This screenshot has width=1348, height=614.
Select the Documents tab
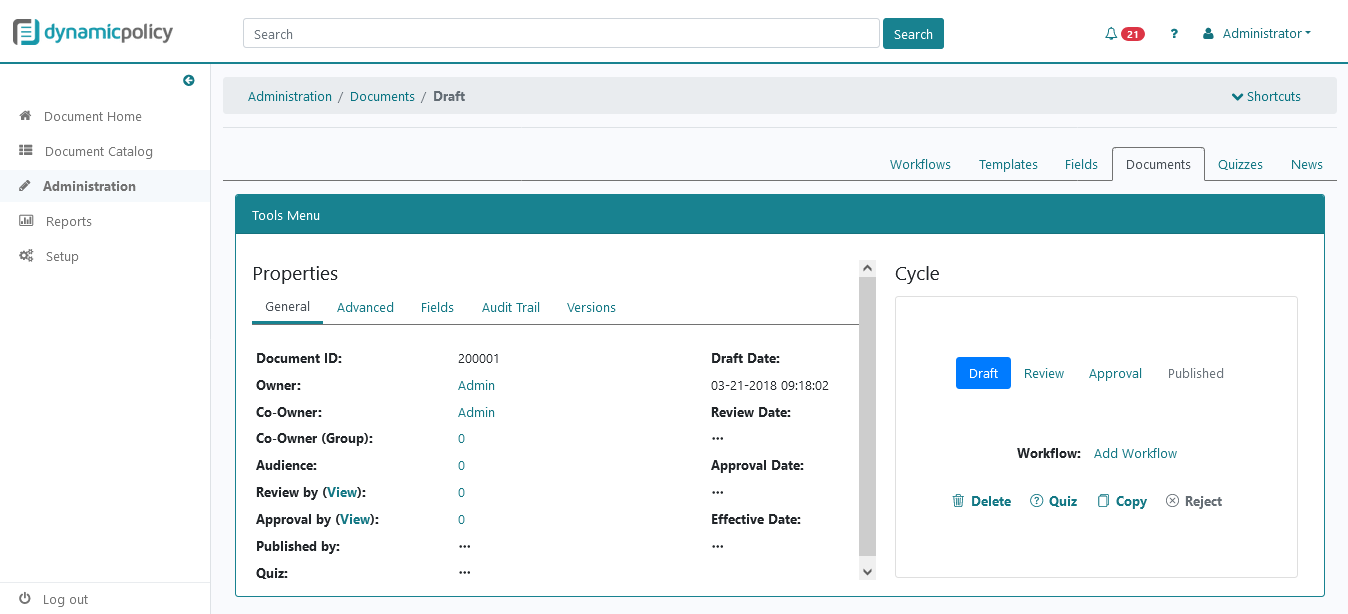click(x=1158, y=165)
